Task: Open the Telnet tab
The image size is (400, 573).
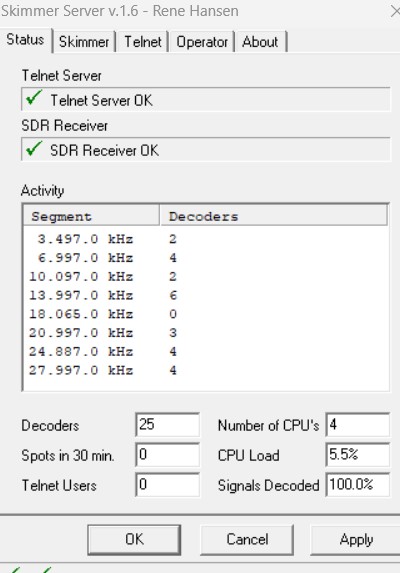Action: (x=143, y=42)
